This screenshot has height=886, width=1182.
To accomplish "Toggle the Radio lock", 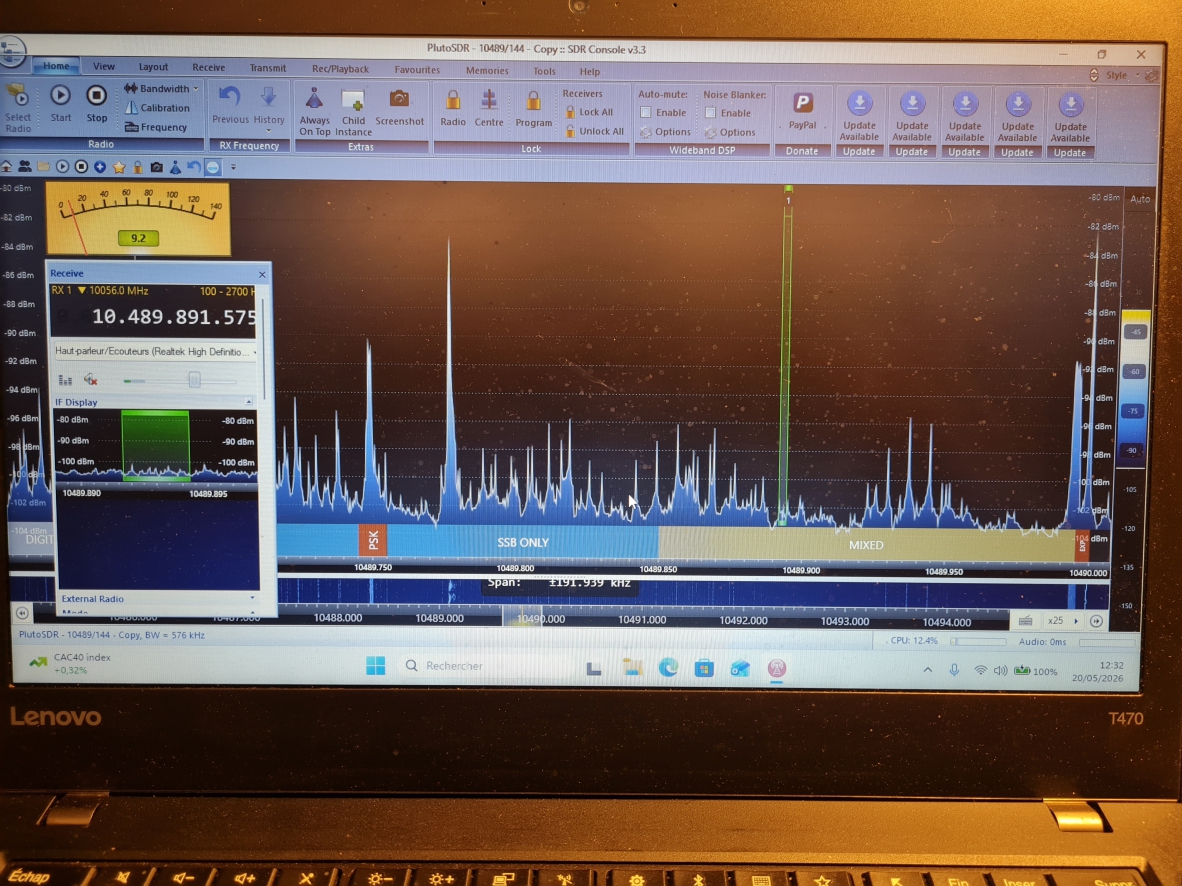I will 453,108.
